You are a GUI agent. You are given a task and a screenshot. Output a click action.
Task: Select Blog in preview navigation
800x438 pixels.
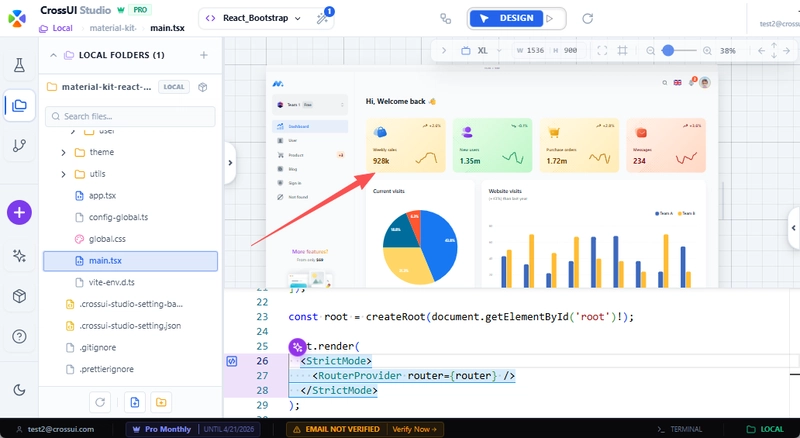click(310, 169)
